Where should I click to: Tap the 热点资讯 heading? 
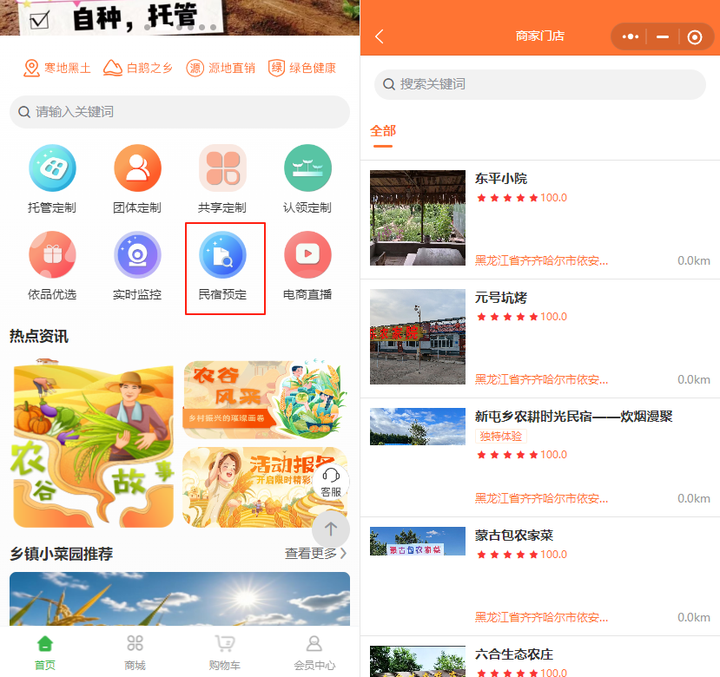[39, 336]
